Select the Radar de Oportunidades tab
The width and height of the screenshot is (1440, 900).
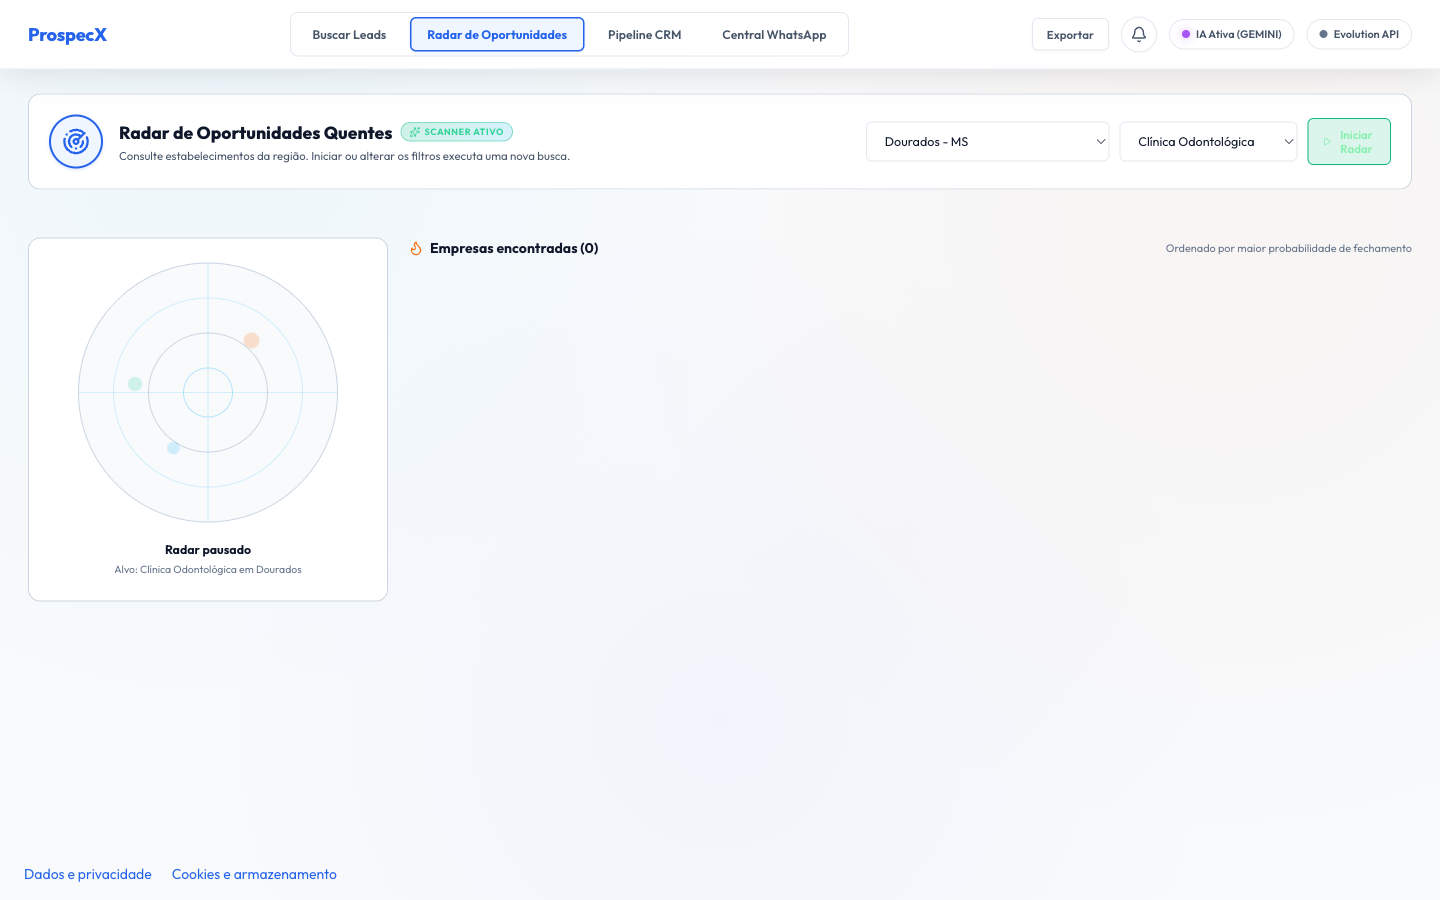pos(497,35)
